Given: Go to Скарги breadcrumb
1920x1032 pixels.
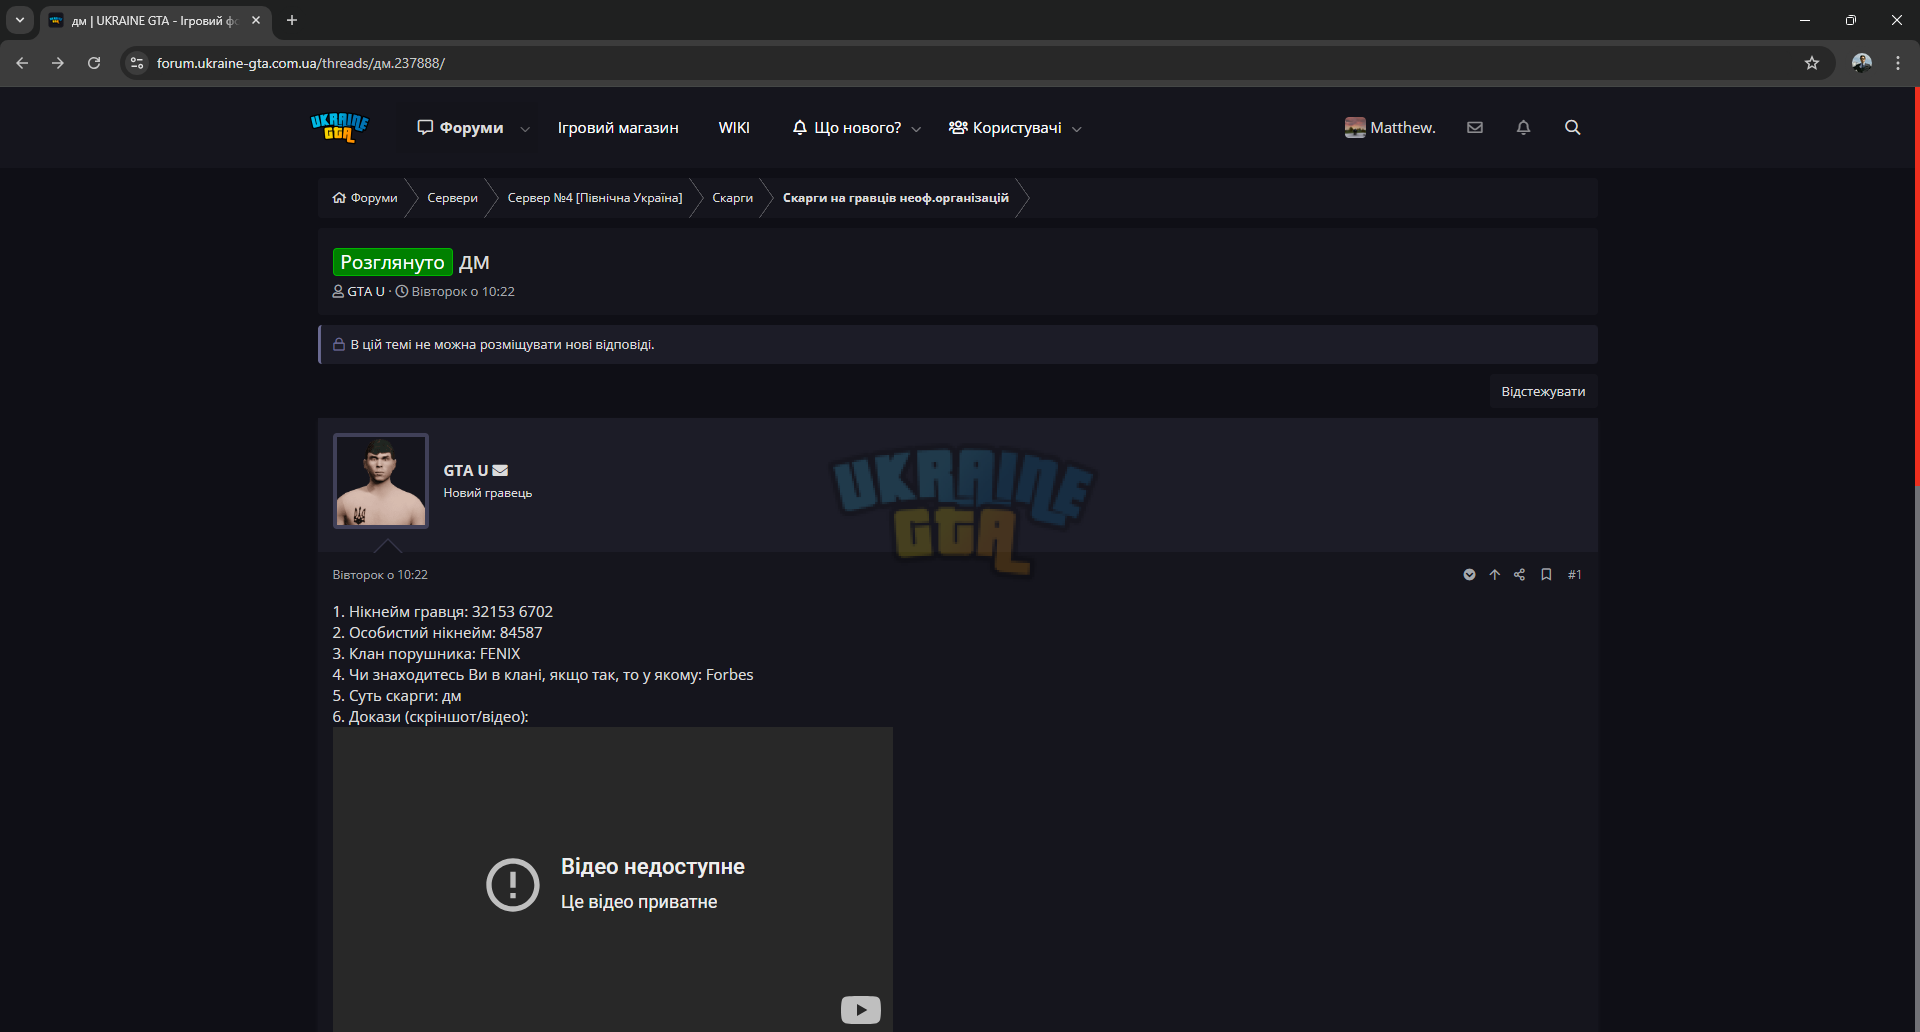Looking at the screenshot, I should pos(732,198).
